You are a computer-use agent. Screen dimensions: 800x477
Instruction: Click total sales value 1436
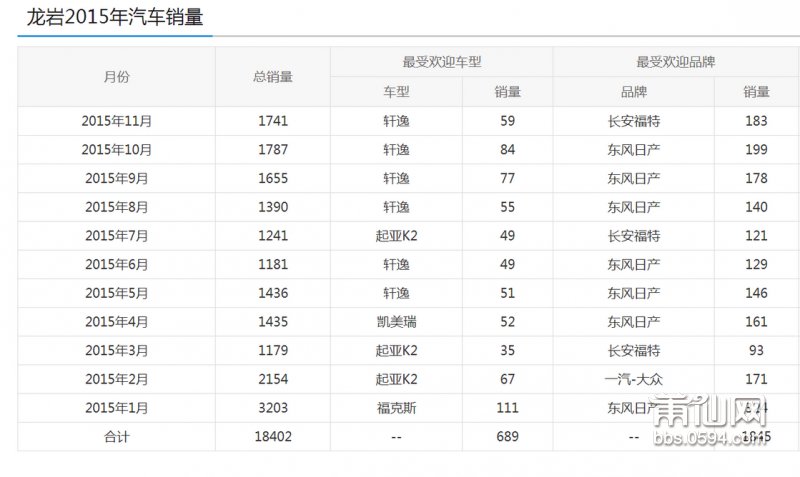273,293
